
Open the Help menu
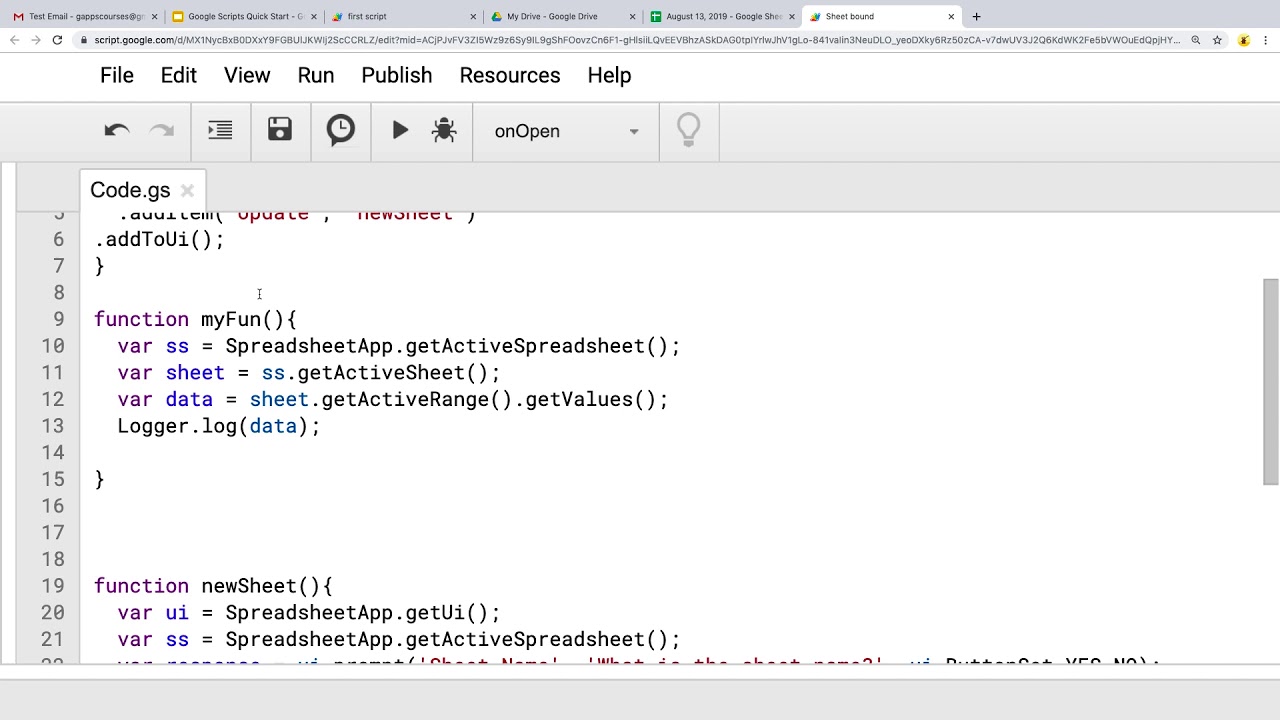point(609,75)
